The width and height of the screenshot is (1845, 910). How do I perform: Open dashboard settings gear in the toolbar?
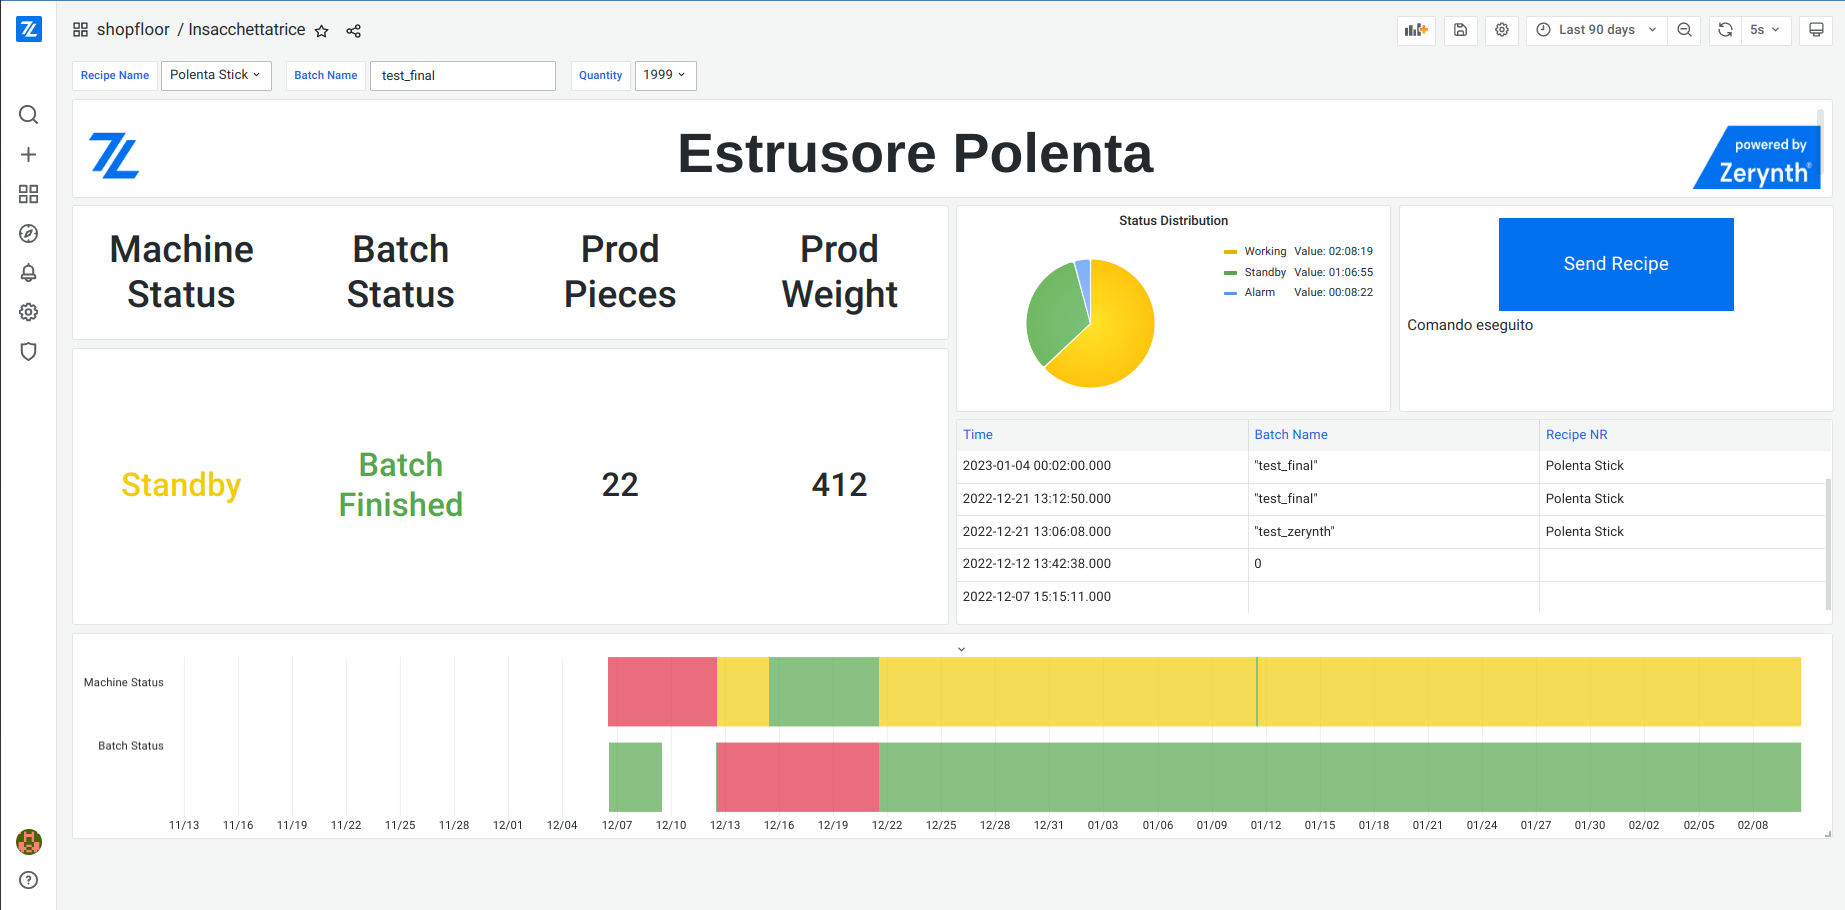(x=1501, y=30)
